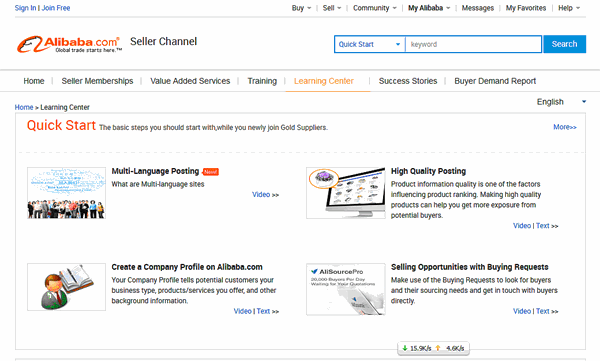The image size is (600, 361).
Task: Expand the My Alibaba dropdown menu
Action: tap(429, 8)
